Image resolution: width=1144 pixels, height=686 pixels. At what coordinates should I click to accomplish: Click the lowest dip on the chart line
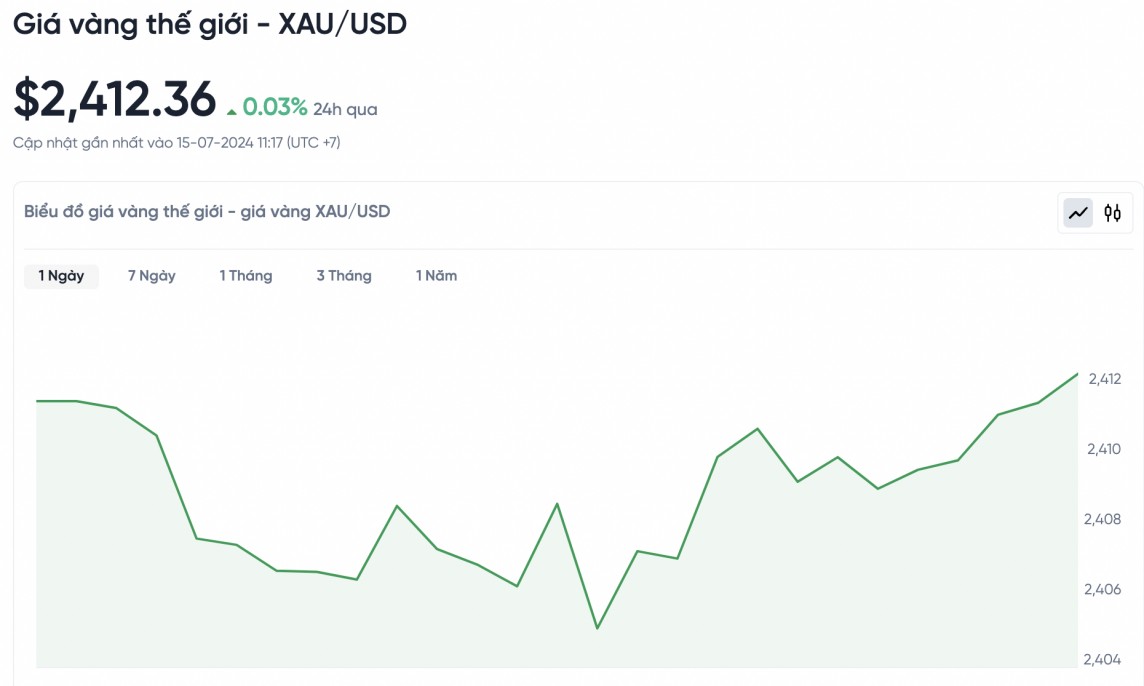[x=597, y=628]
